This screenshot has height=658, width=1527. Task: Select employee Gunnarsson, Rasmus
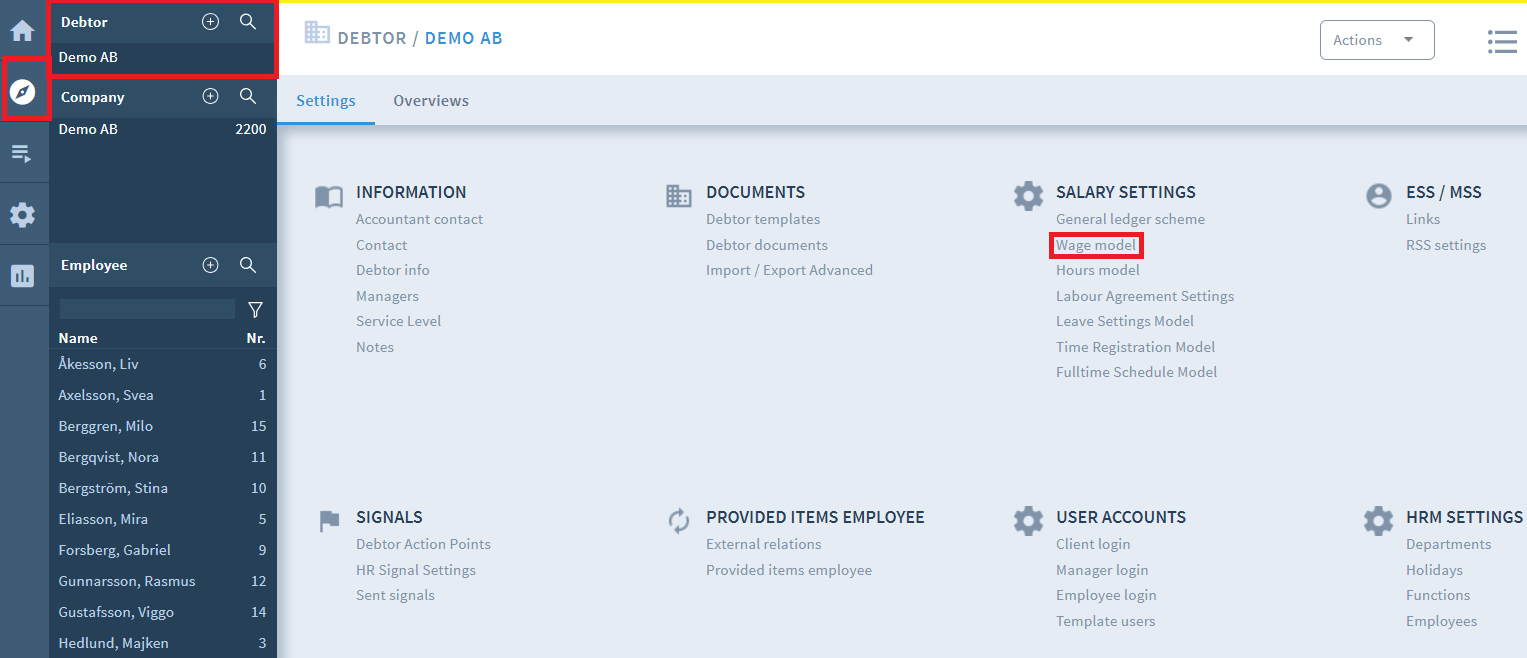click(163, 581)
